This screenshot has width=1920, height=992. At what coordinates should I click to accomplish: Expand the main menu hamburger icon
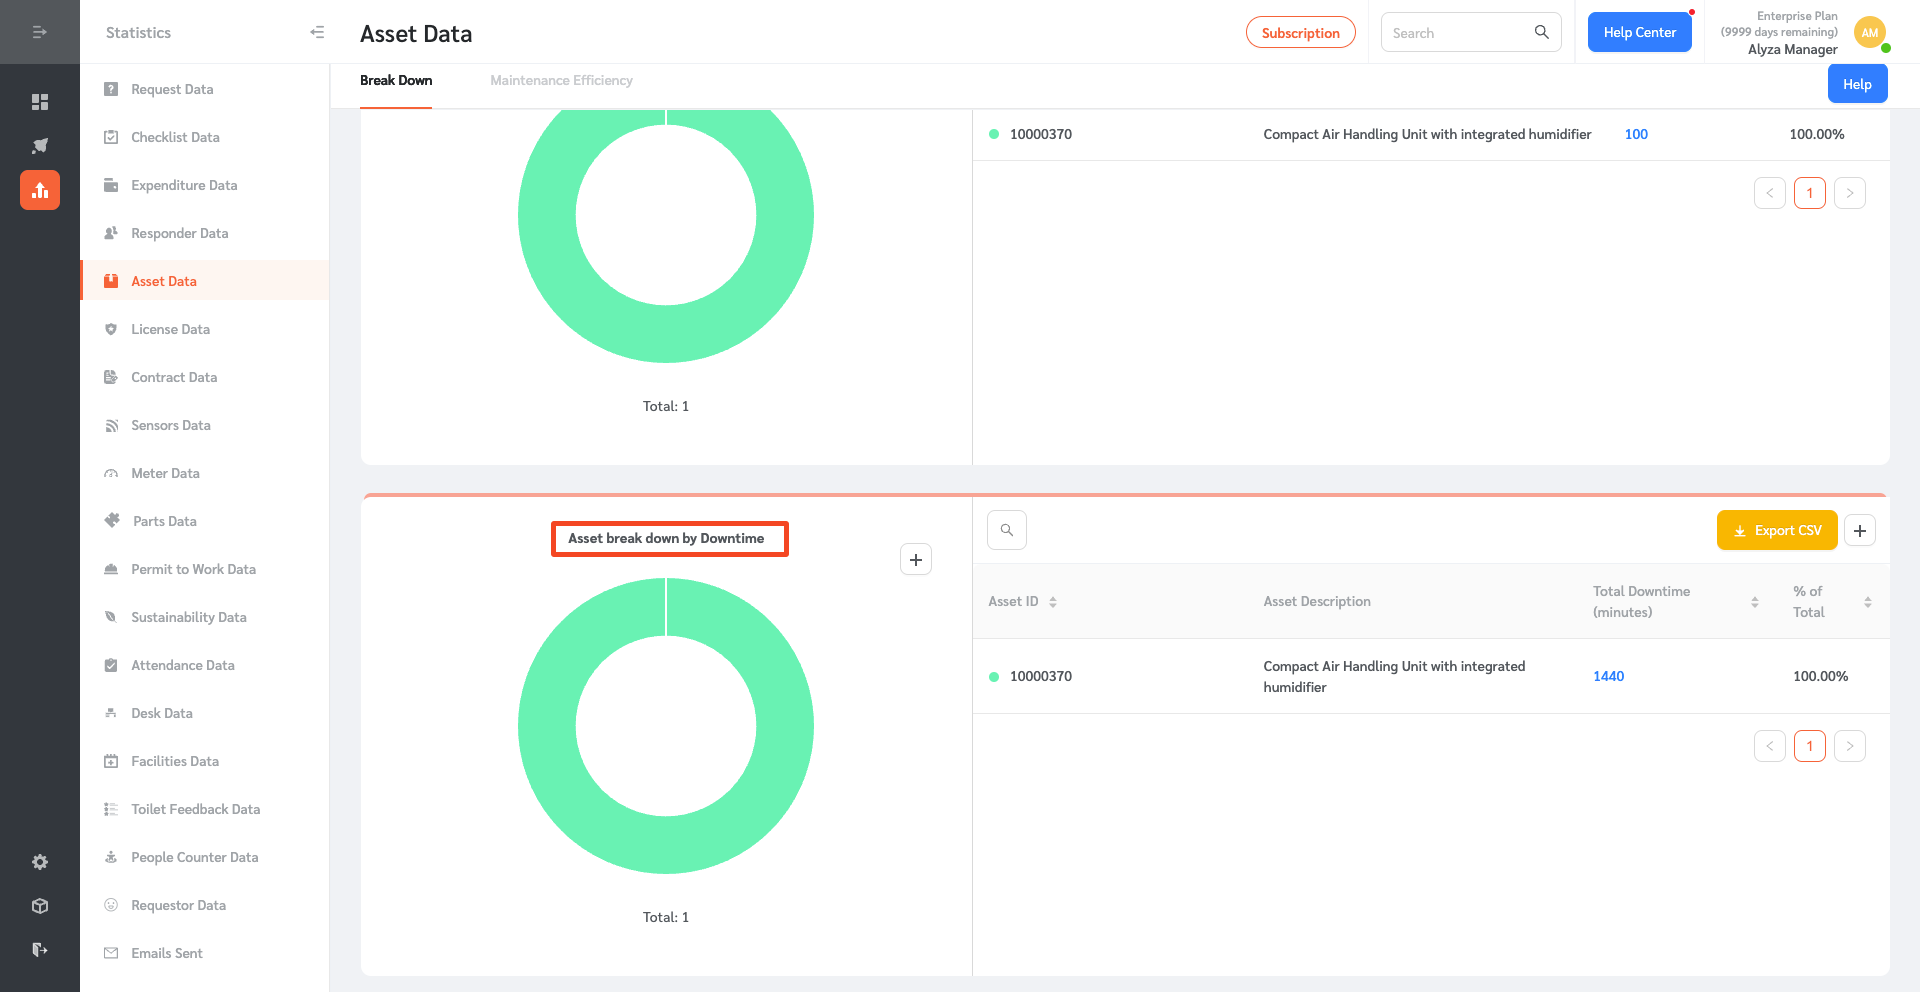tap(40, 32)
